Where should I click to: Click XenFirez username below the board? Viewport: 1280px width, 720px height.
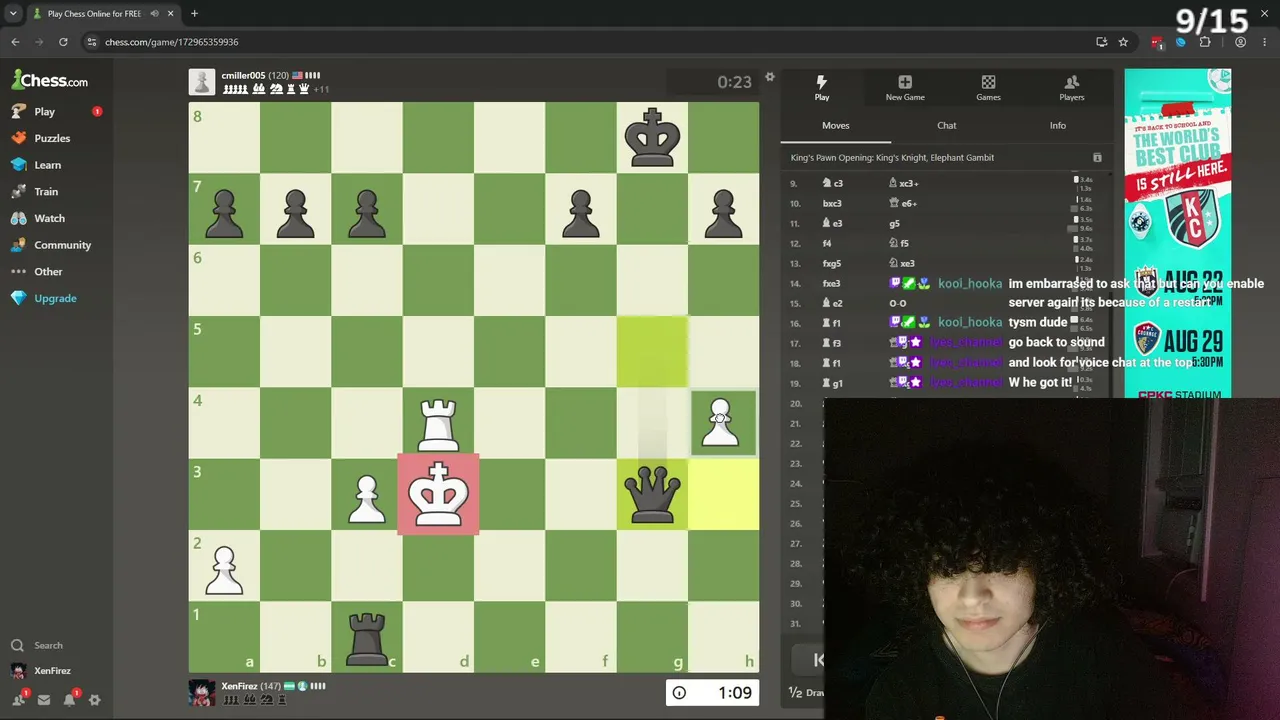(239, 686)
